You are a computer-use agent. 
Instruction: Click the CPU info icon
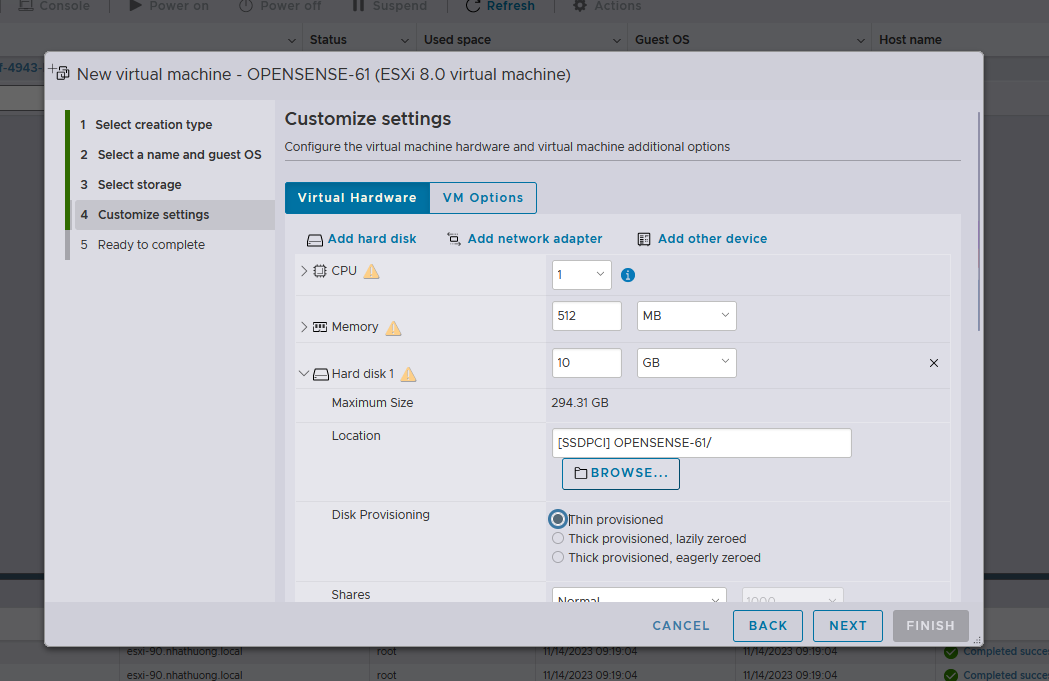(x=628, y=275)
